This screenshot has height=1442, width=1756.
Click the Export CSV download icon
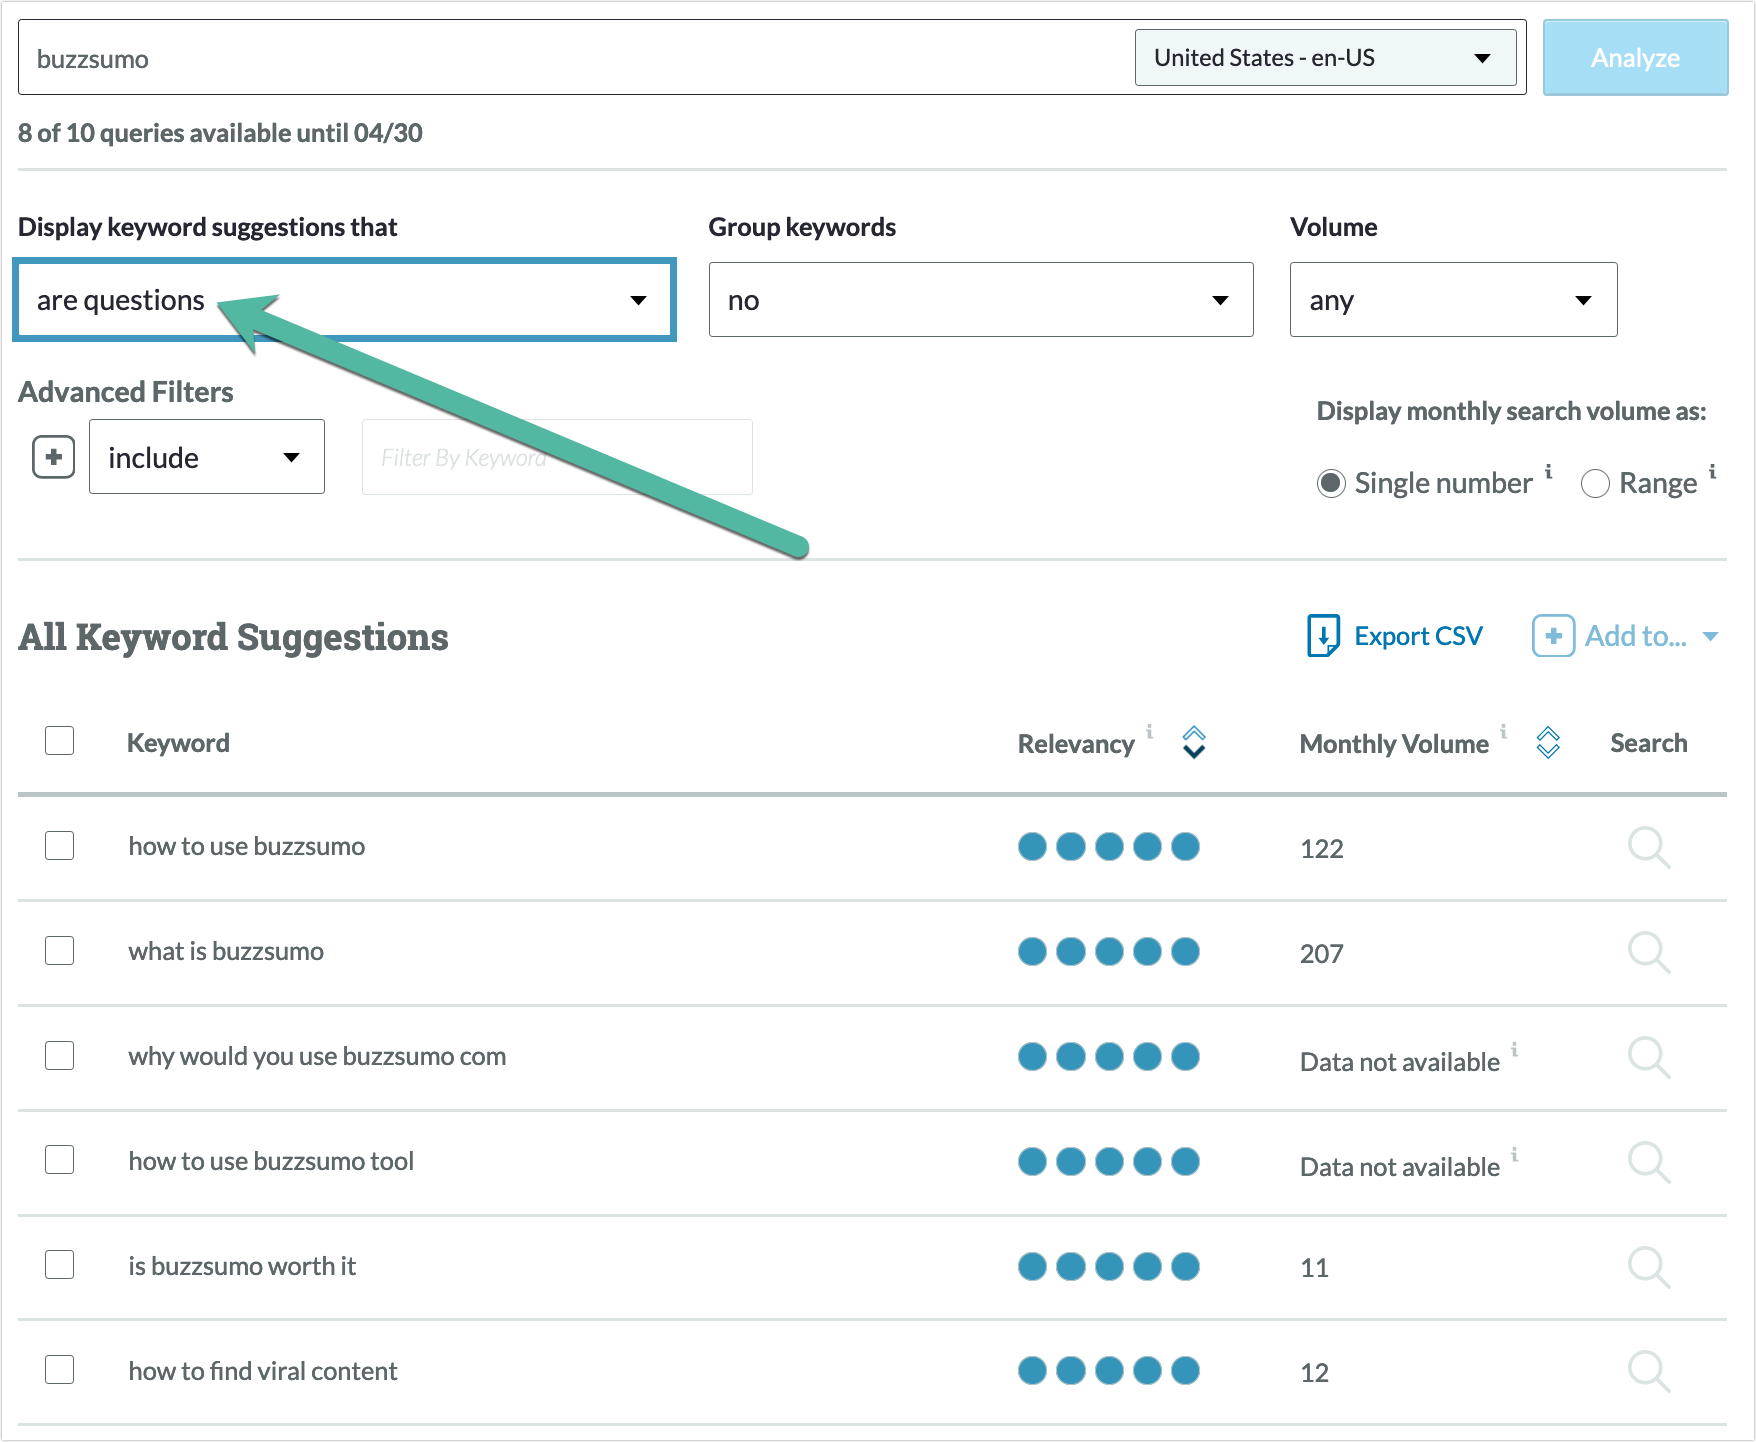(1324, 635)
